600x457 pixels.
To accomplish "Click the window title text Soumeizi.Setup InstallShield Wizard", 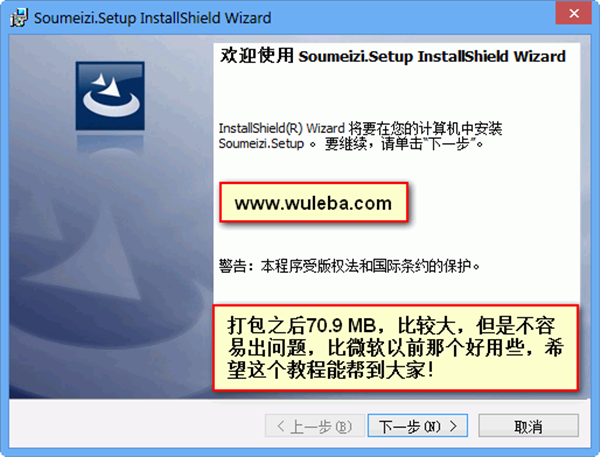I will (x=152, y=18).
